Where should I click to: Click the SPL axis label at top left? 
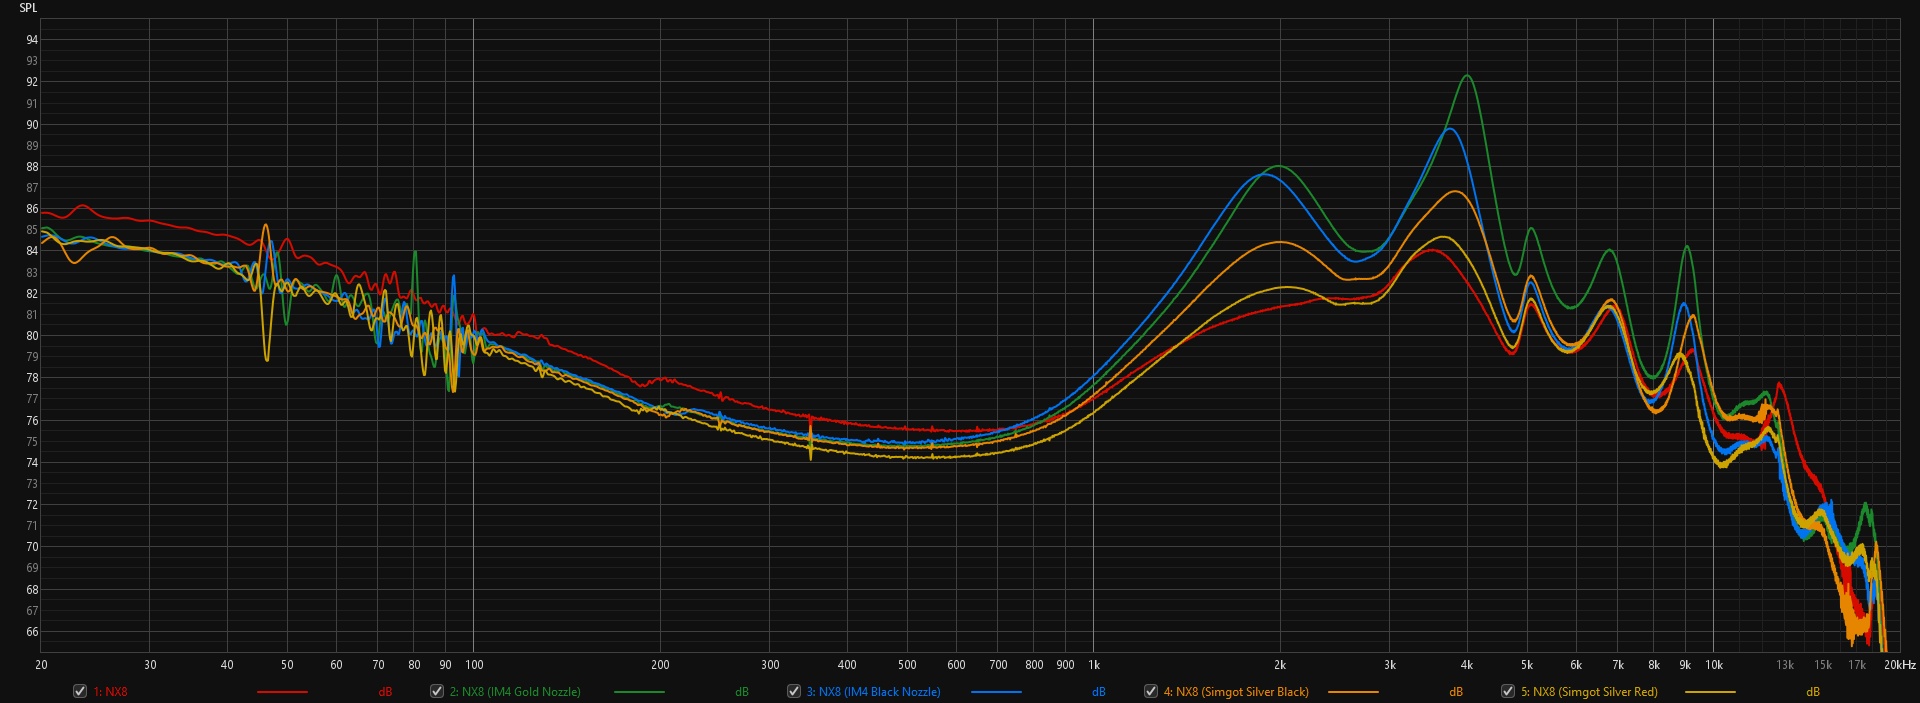pos(28,8)
